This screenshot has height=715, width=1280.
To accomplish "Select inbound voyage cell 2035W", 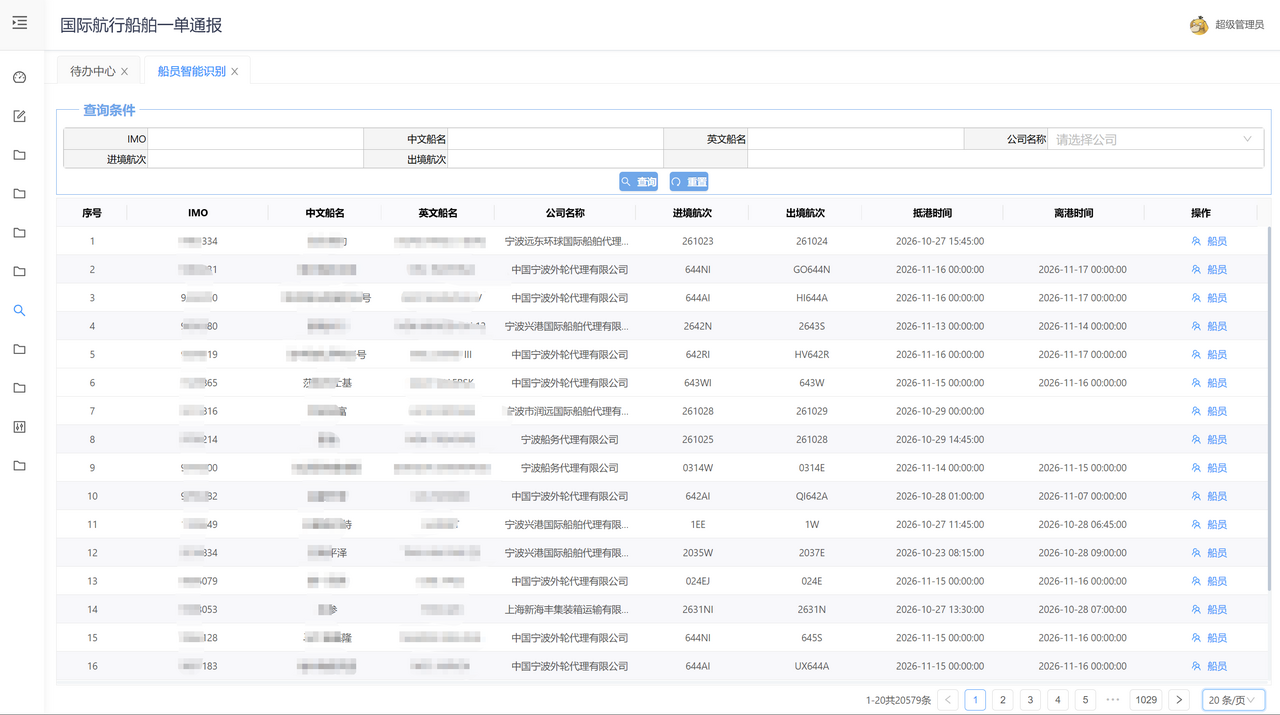I will pos(698,553).
